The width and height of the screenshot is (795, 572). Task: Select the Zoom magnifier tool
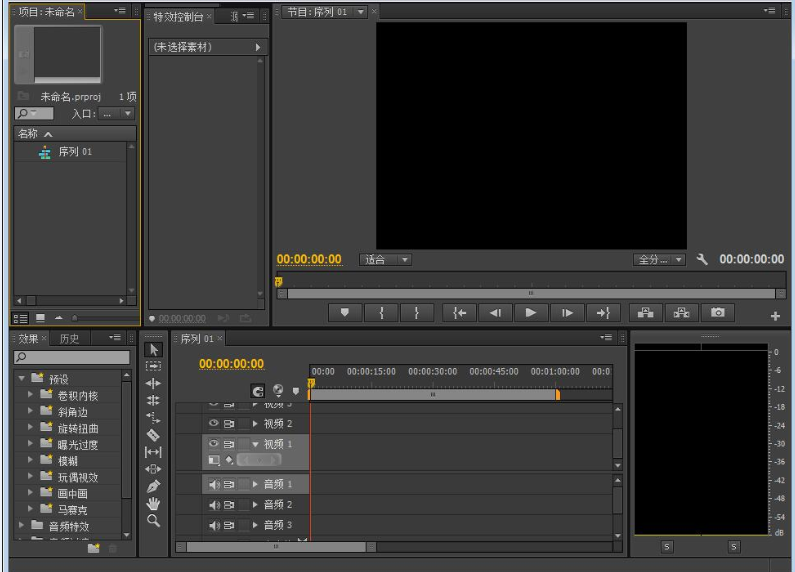point(154,521)
